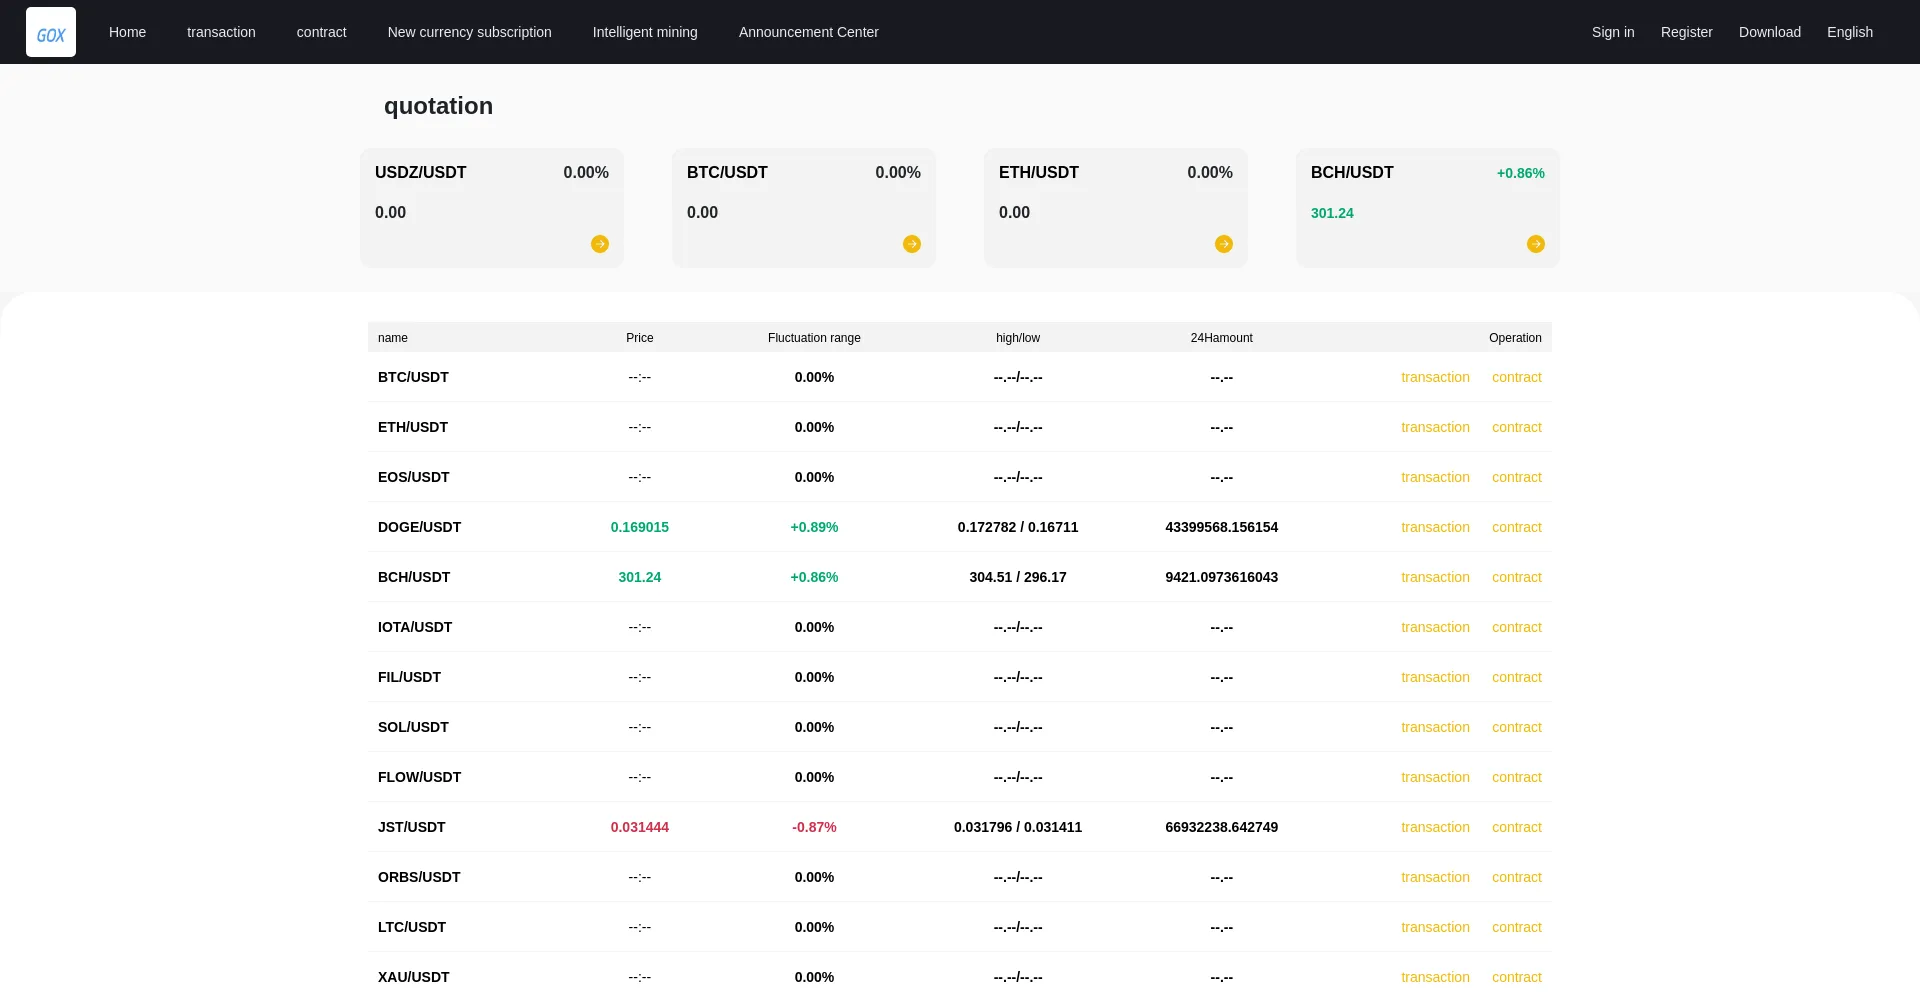This screenshot has height=993, width=1920.
Task: Open contract for BCH/USDT row
Action: [x=1516, y=577]
